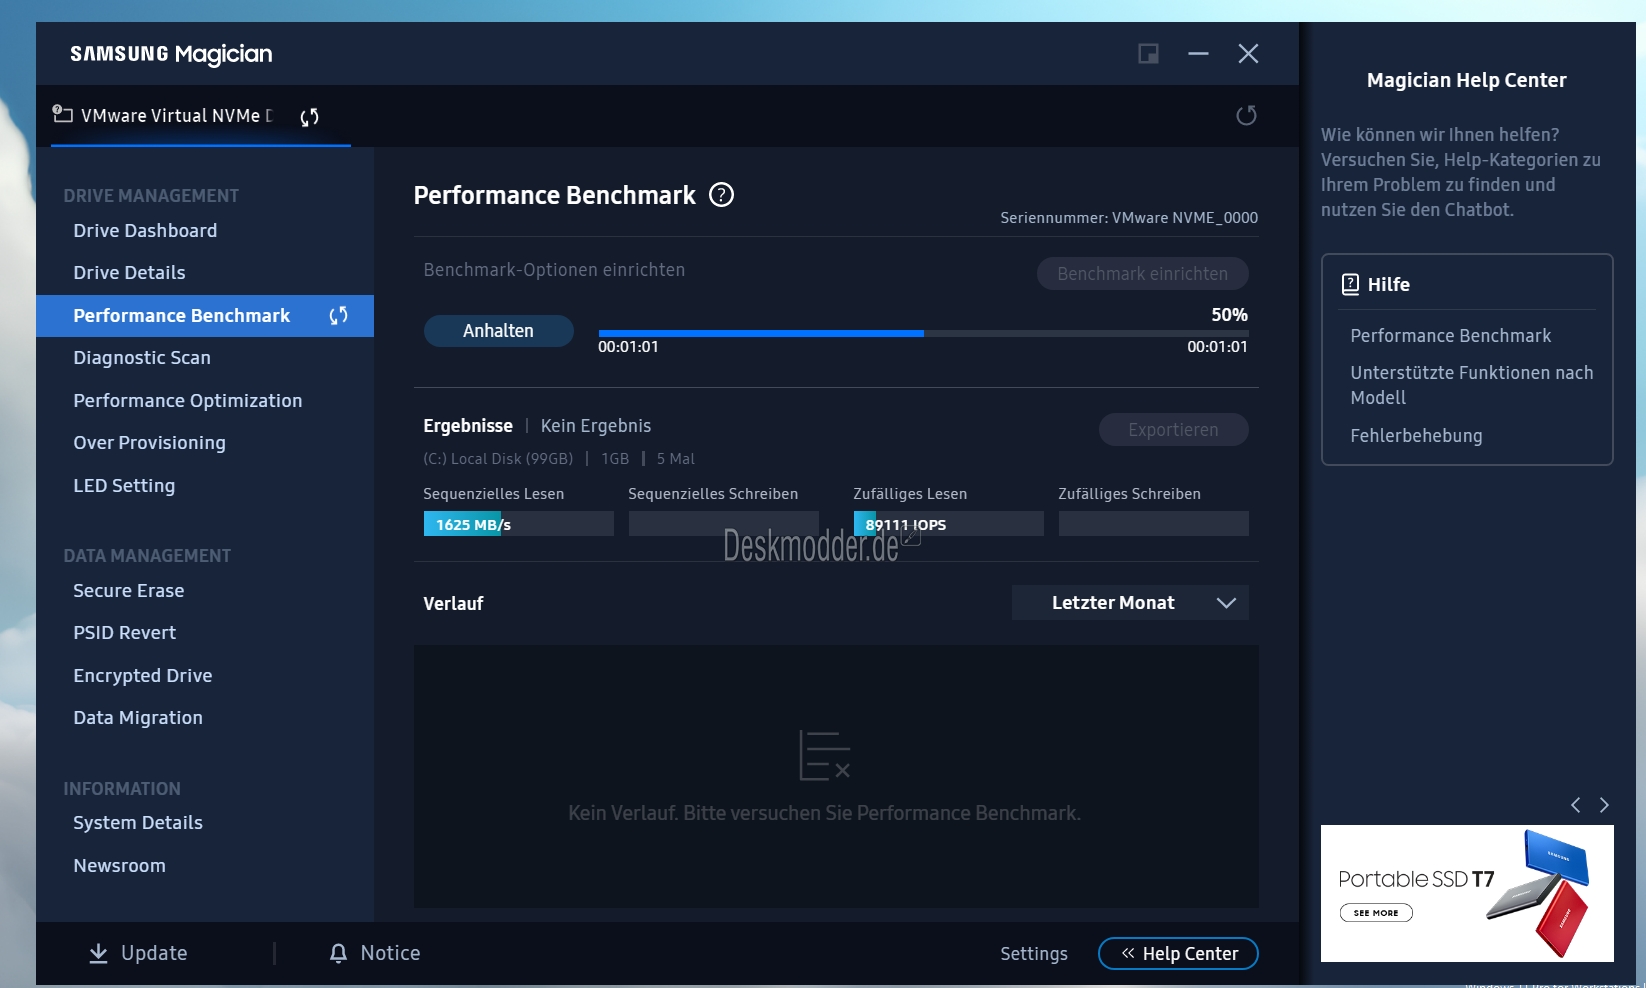Open Fehlerbehebung help link
Screen dimensions: 1646x988
pos(1416,436)
